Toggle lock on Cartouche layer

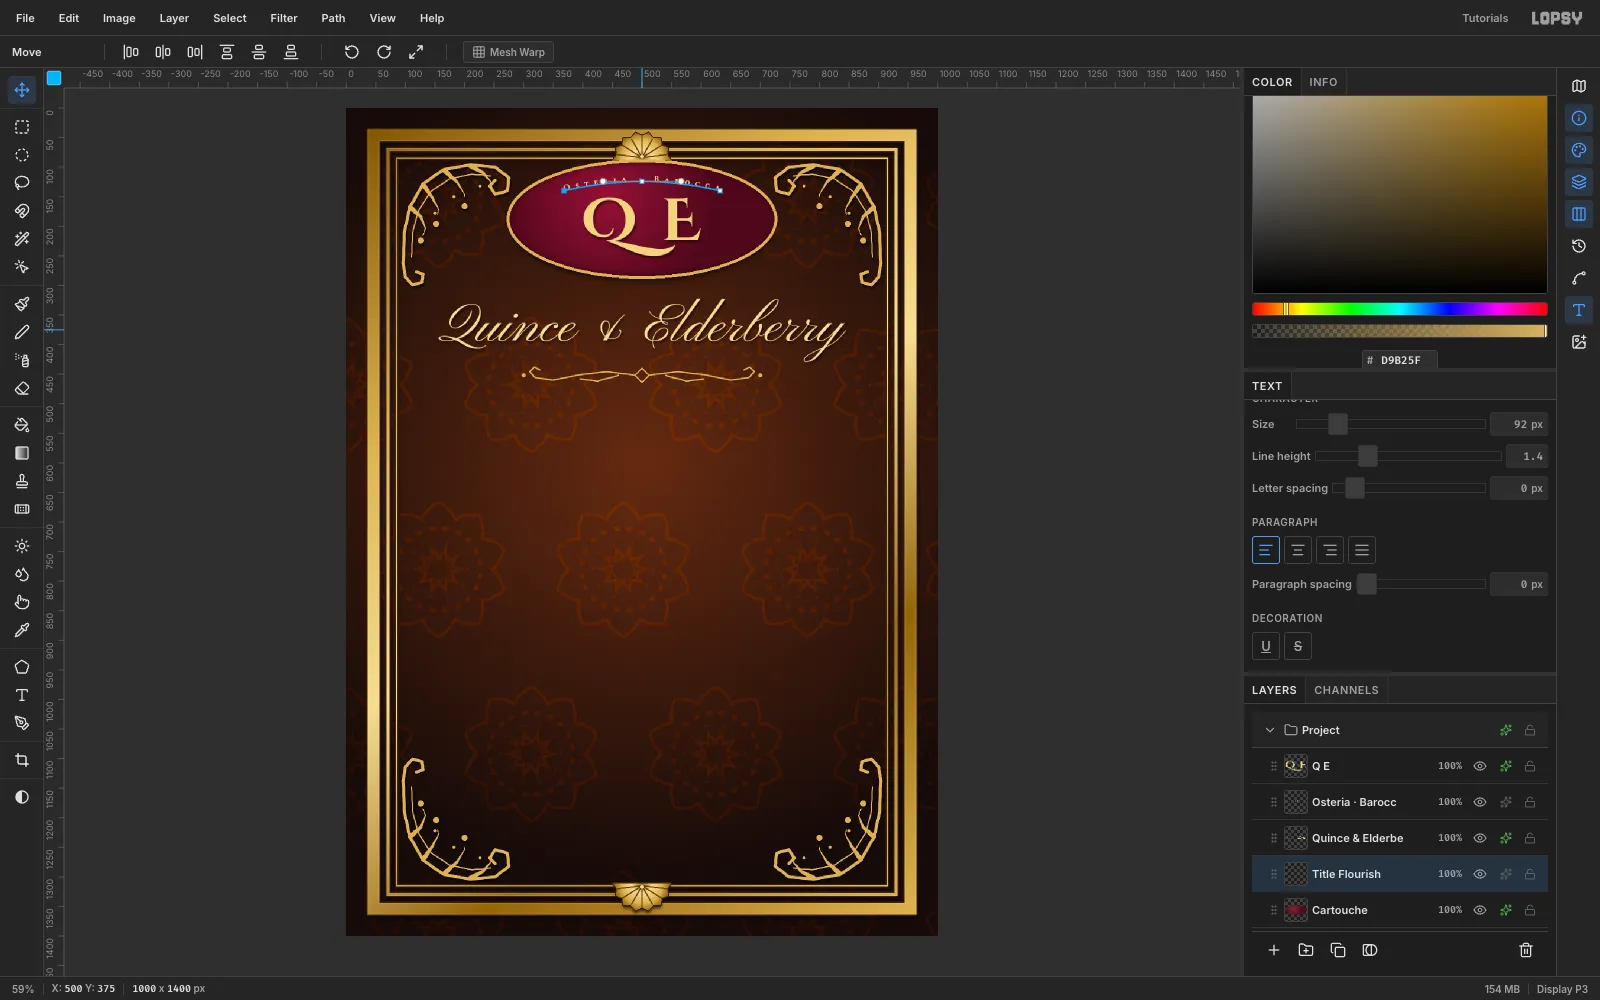pyautogui.click(x=1530, y=910)
